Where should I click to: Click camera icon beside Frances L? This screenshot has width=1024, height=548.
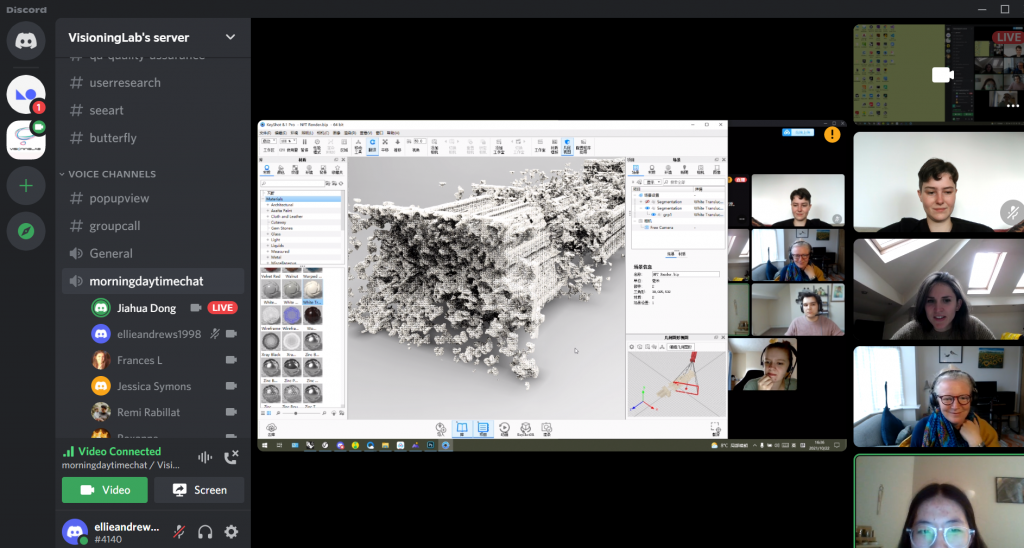click(231, 360)
